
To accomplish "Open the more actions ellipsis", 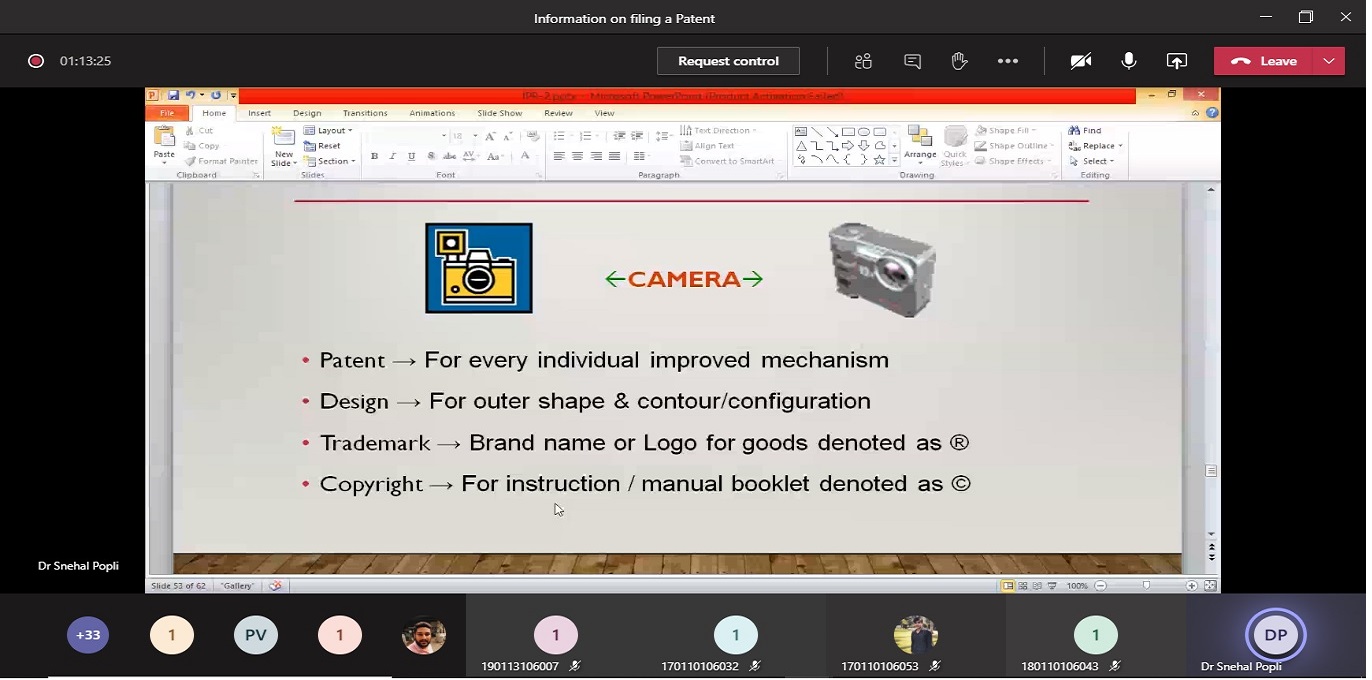I will (x=1008, y=61).
